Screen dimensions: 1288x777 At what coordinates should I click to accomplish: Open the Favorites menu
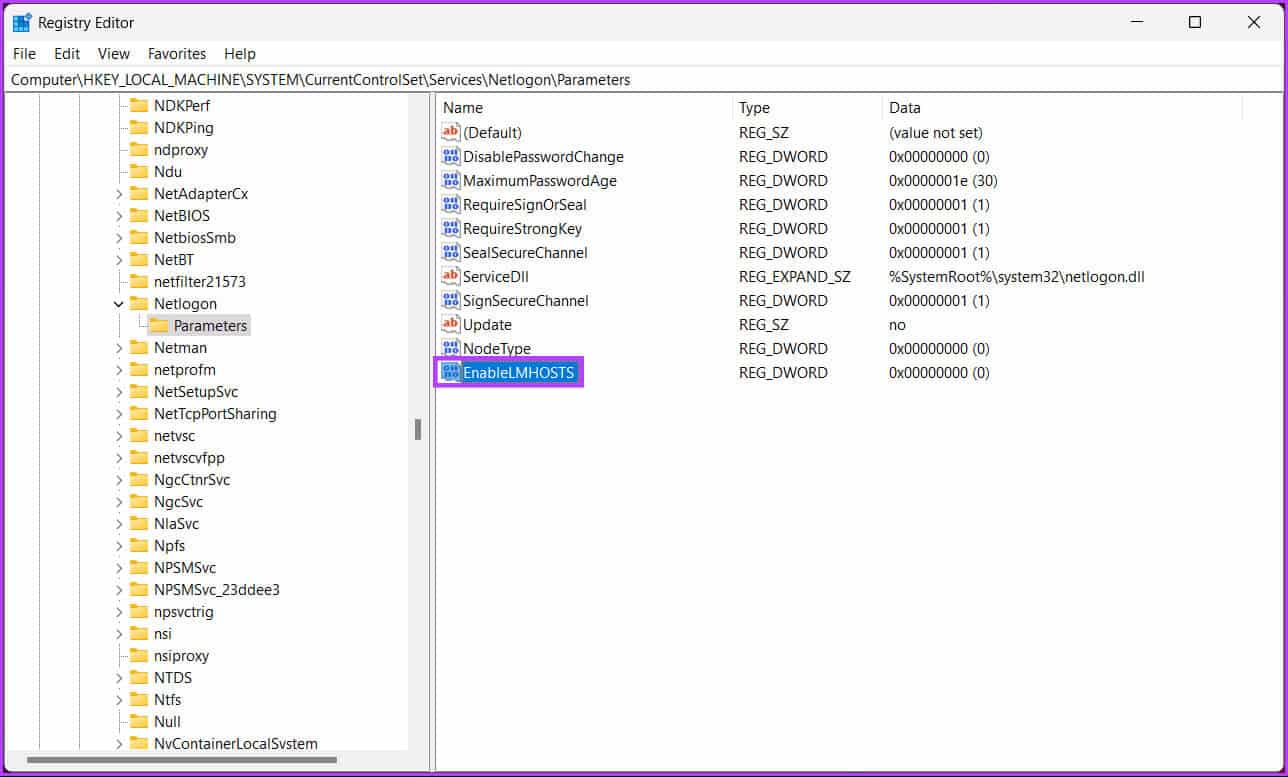[x=177, y=54]
